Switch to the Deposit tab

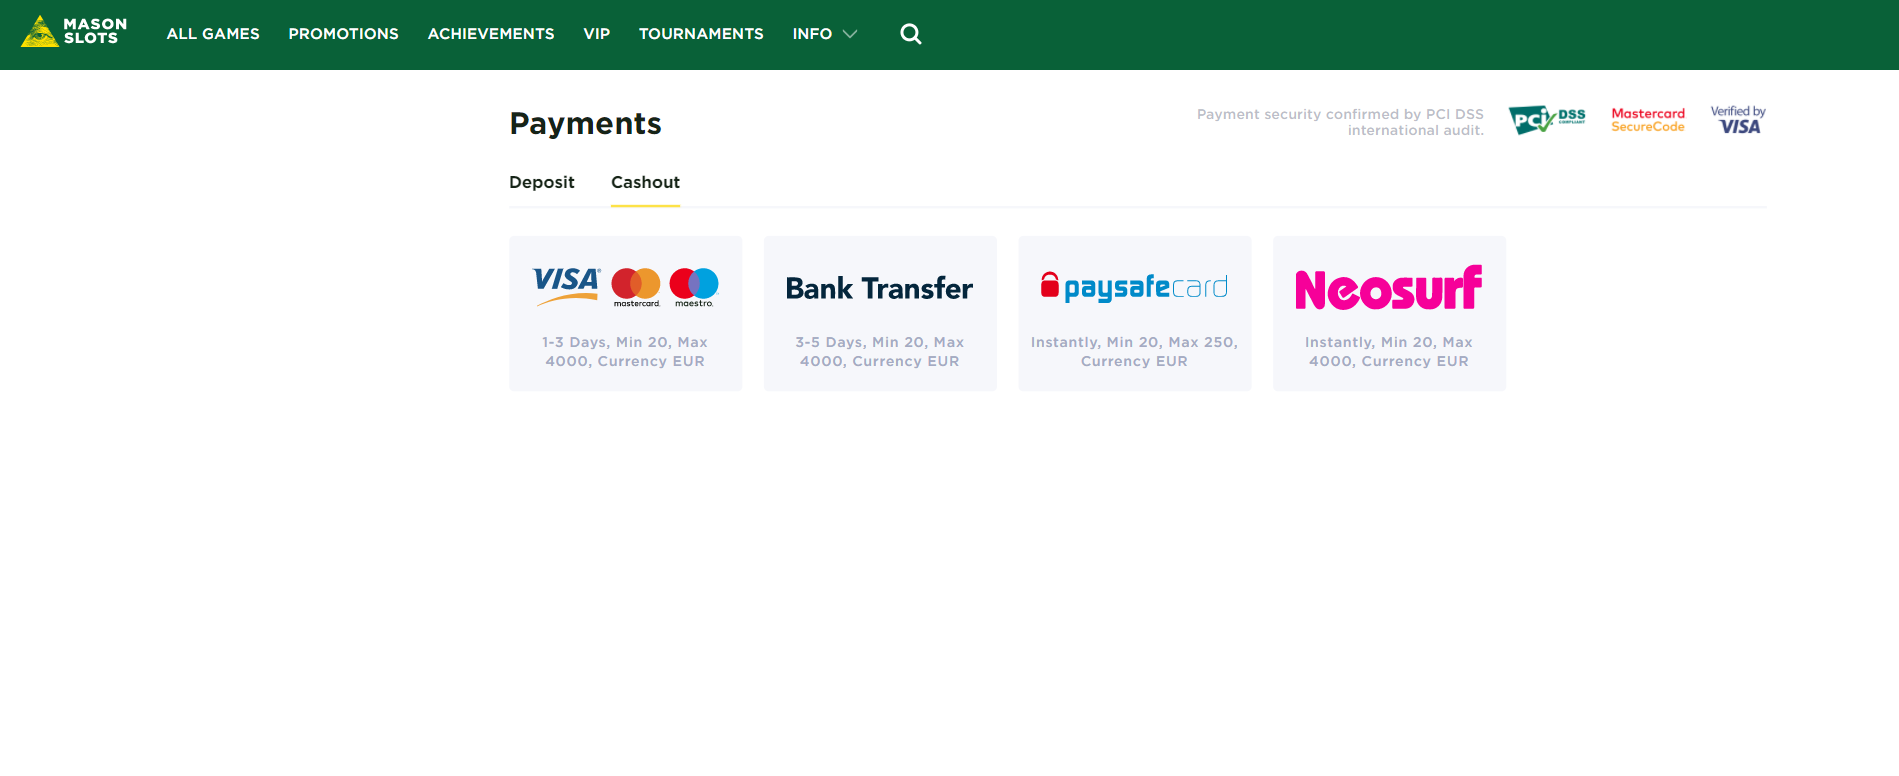click(542, 182)
